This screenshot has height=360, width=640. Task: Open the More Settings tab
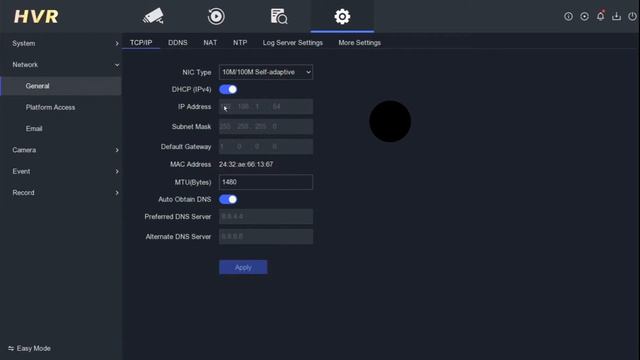point(360,42)
